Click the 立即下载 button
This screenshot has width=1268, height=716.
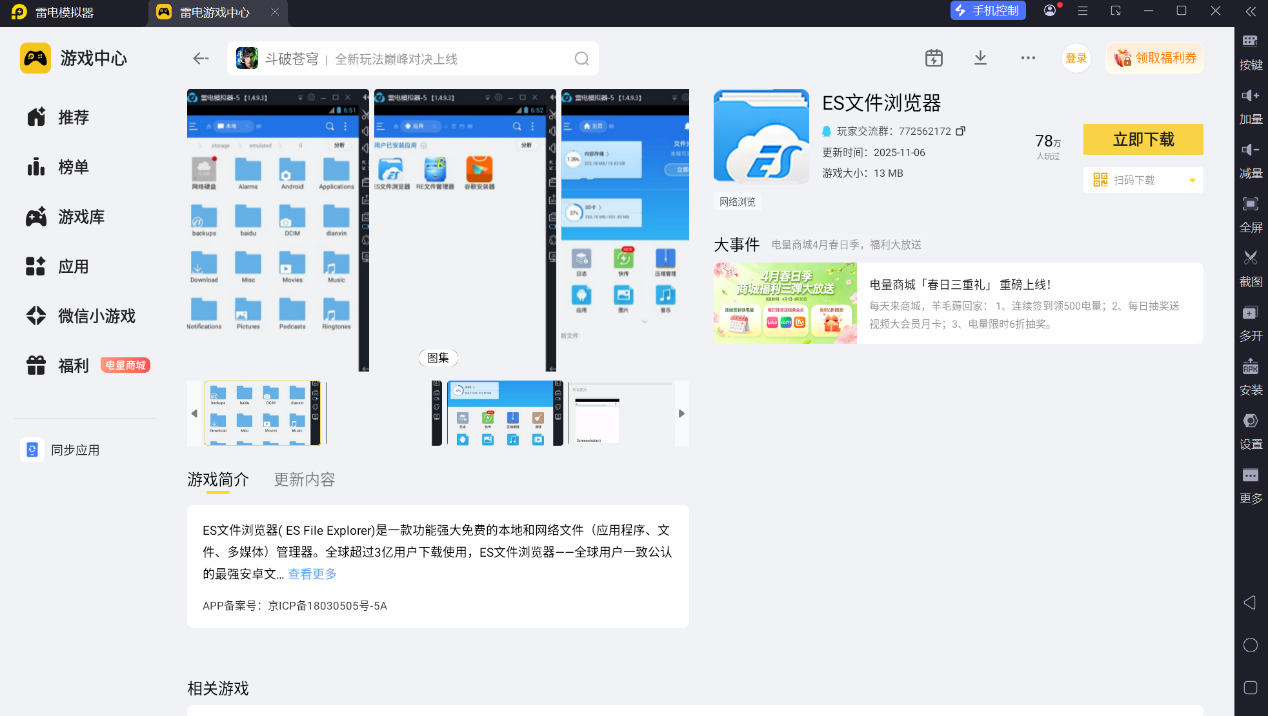1142,140
